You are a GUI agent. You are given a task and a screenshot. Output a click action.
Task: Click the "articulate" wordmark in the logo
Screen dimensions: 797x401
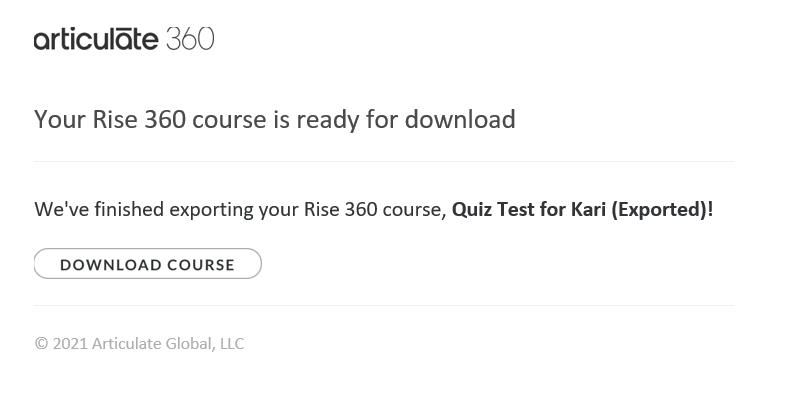96,40
